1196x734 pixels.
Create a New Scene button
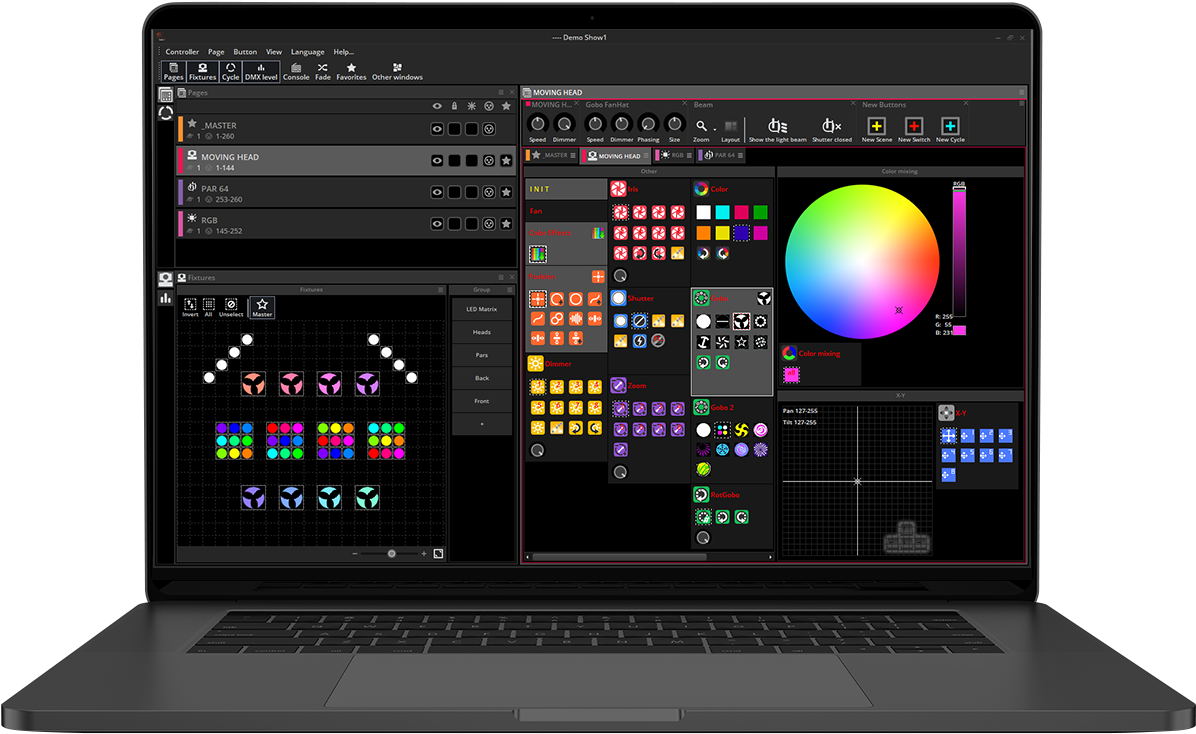click(876, 129)
